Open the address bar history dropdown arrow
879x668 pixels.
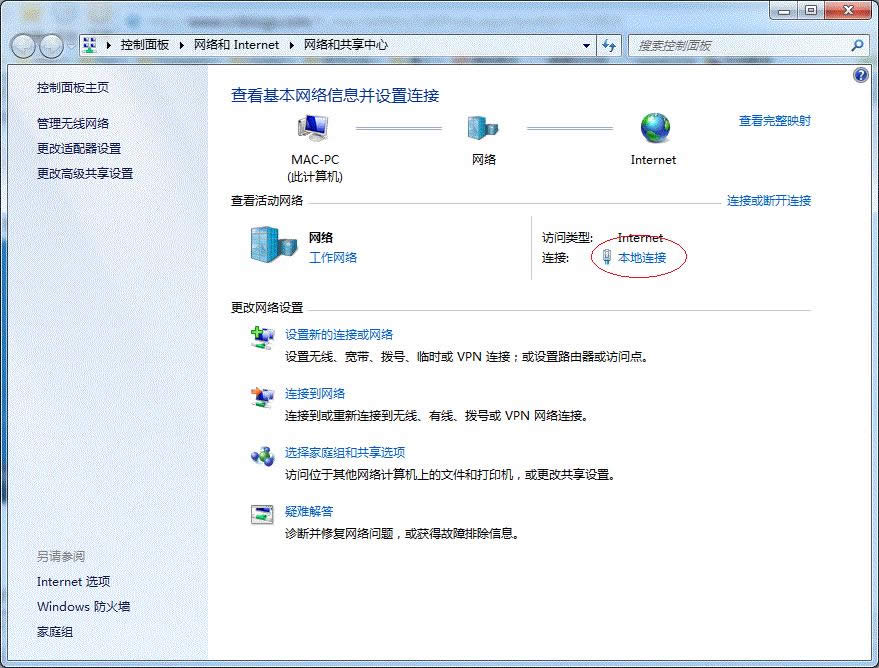click(x=585, y=45)
